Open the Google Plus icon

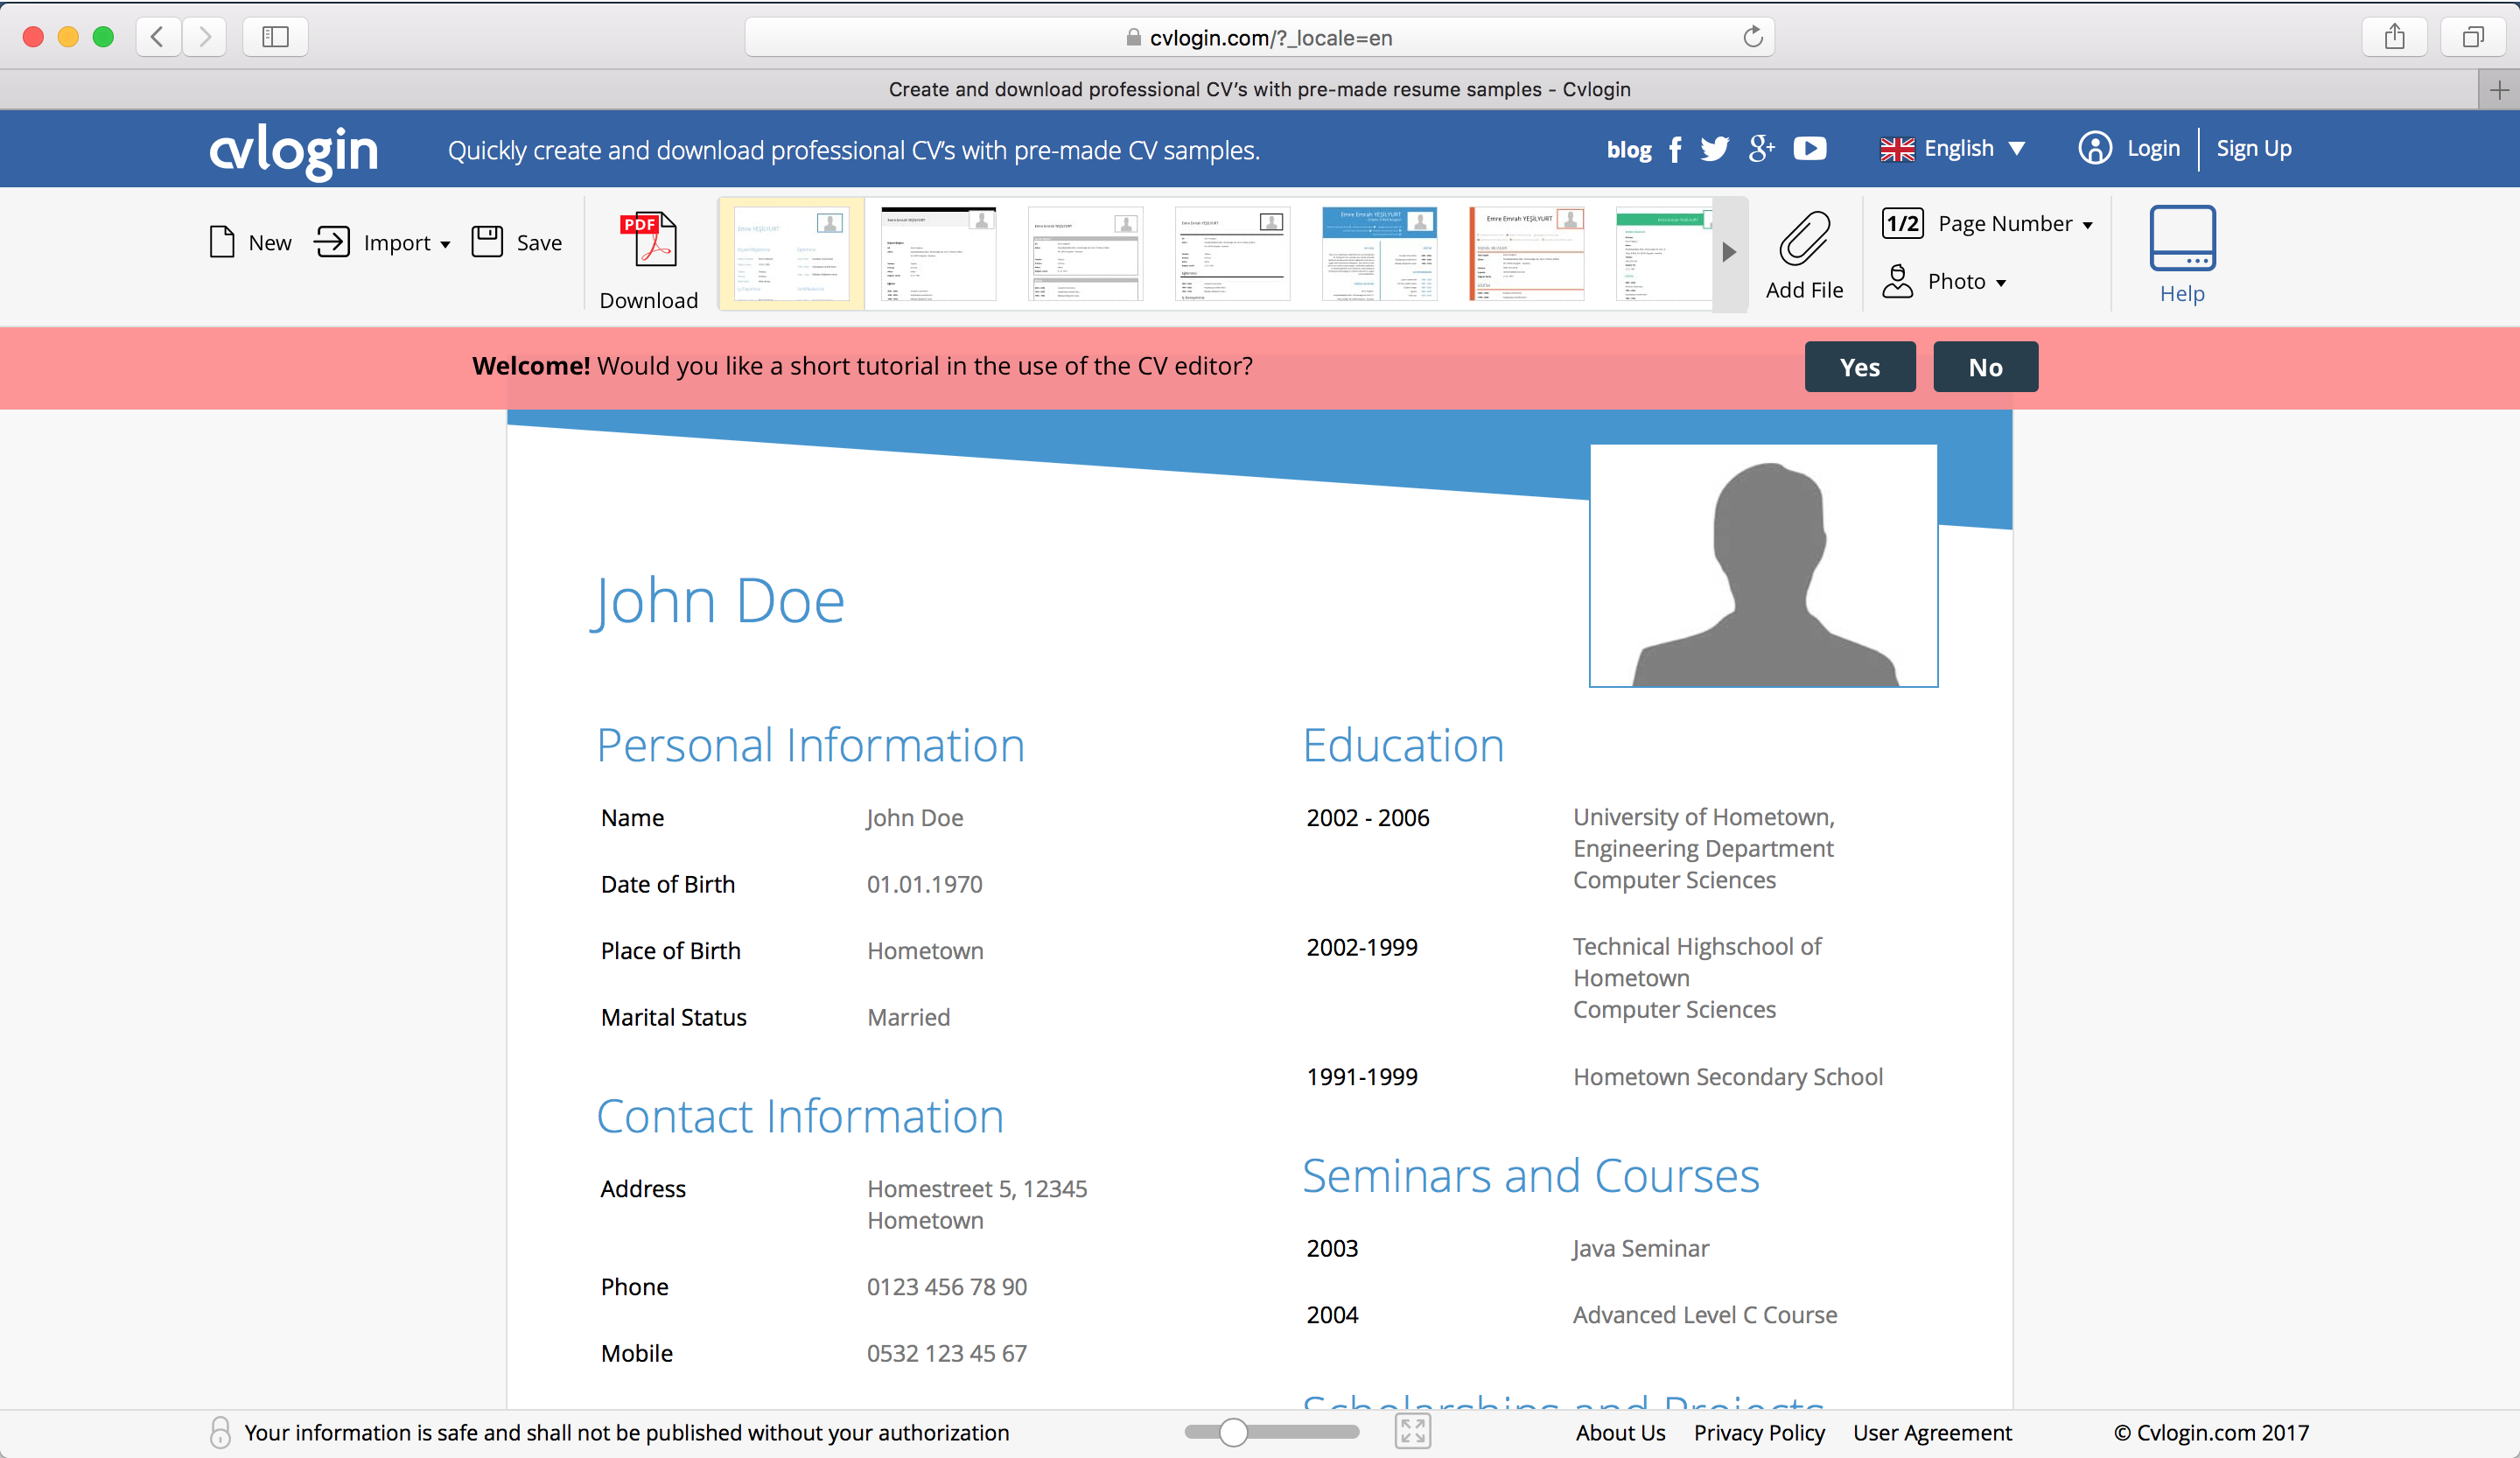1761,149
